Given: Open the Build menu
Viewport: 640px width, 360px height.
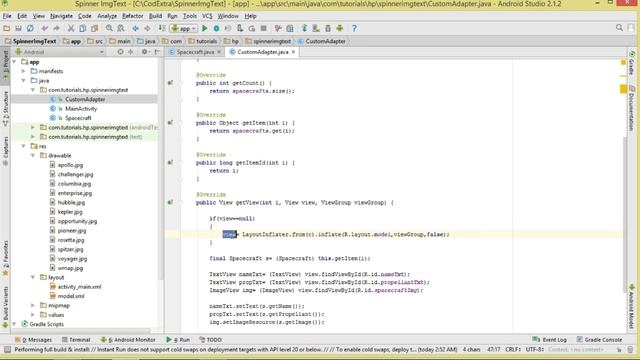Looking at the screenshot, I should pyautogui.click(x=155, y=16).
